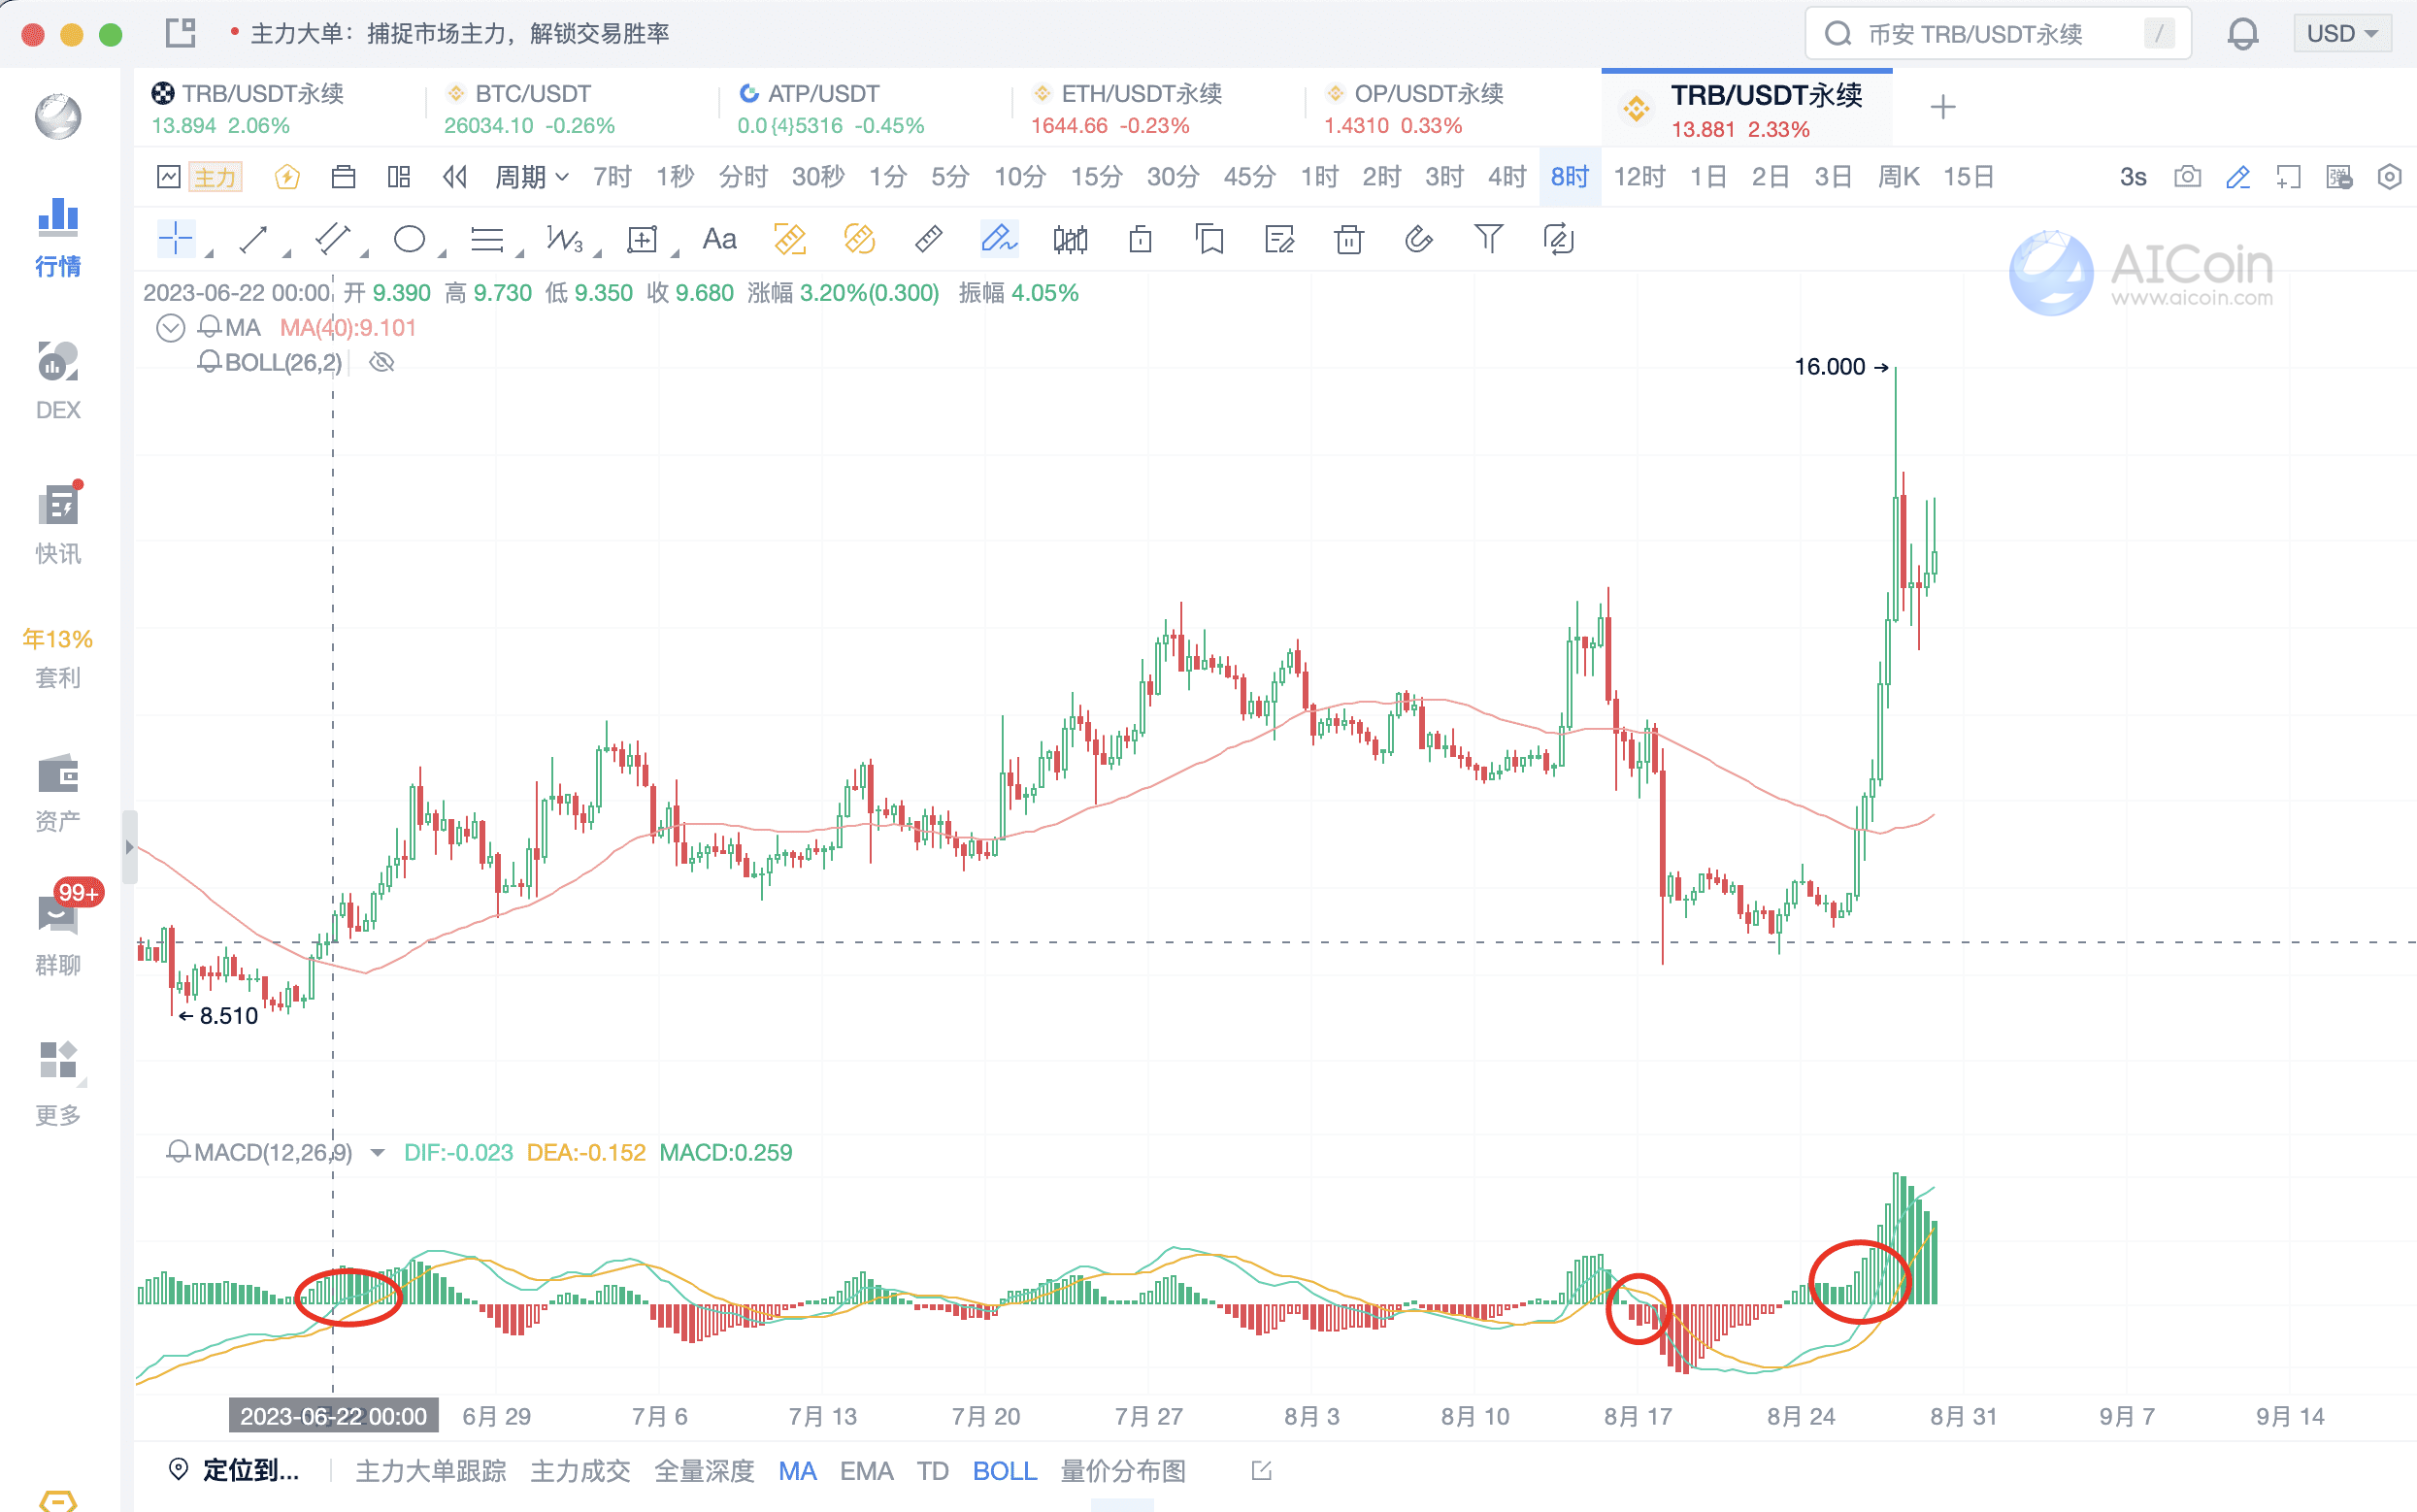Toggle the EMA indicator at bottom bar

[866, 1471]
